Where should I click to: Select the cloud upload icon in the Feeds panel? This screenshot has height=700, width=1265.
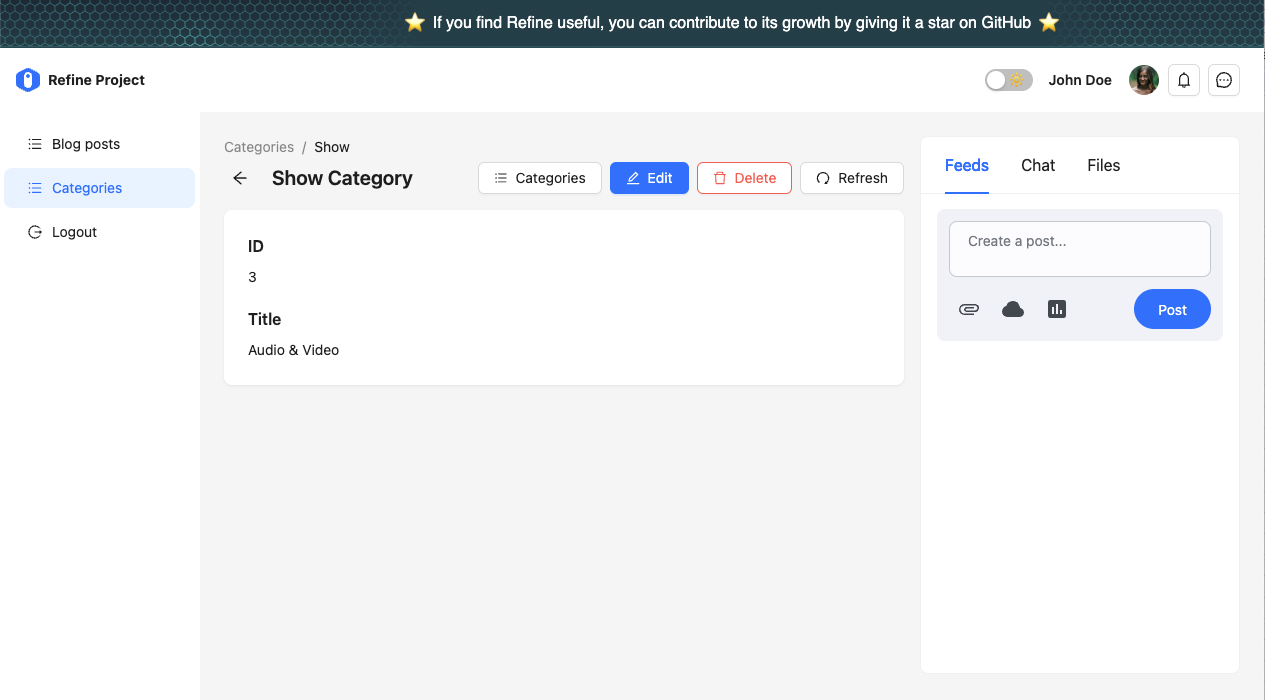(1012, 309)
